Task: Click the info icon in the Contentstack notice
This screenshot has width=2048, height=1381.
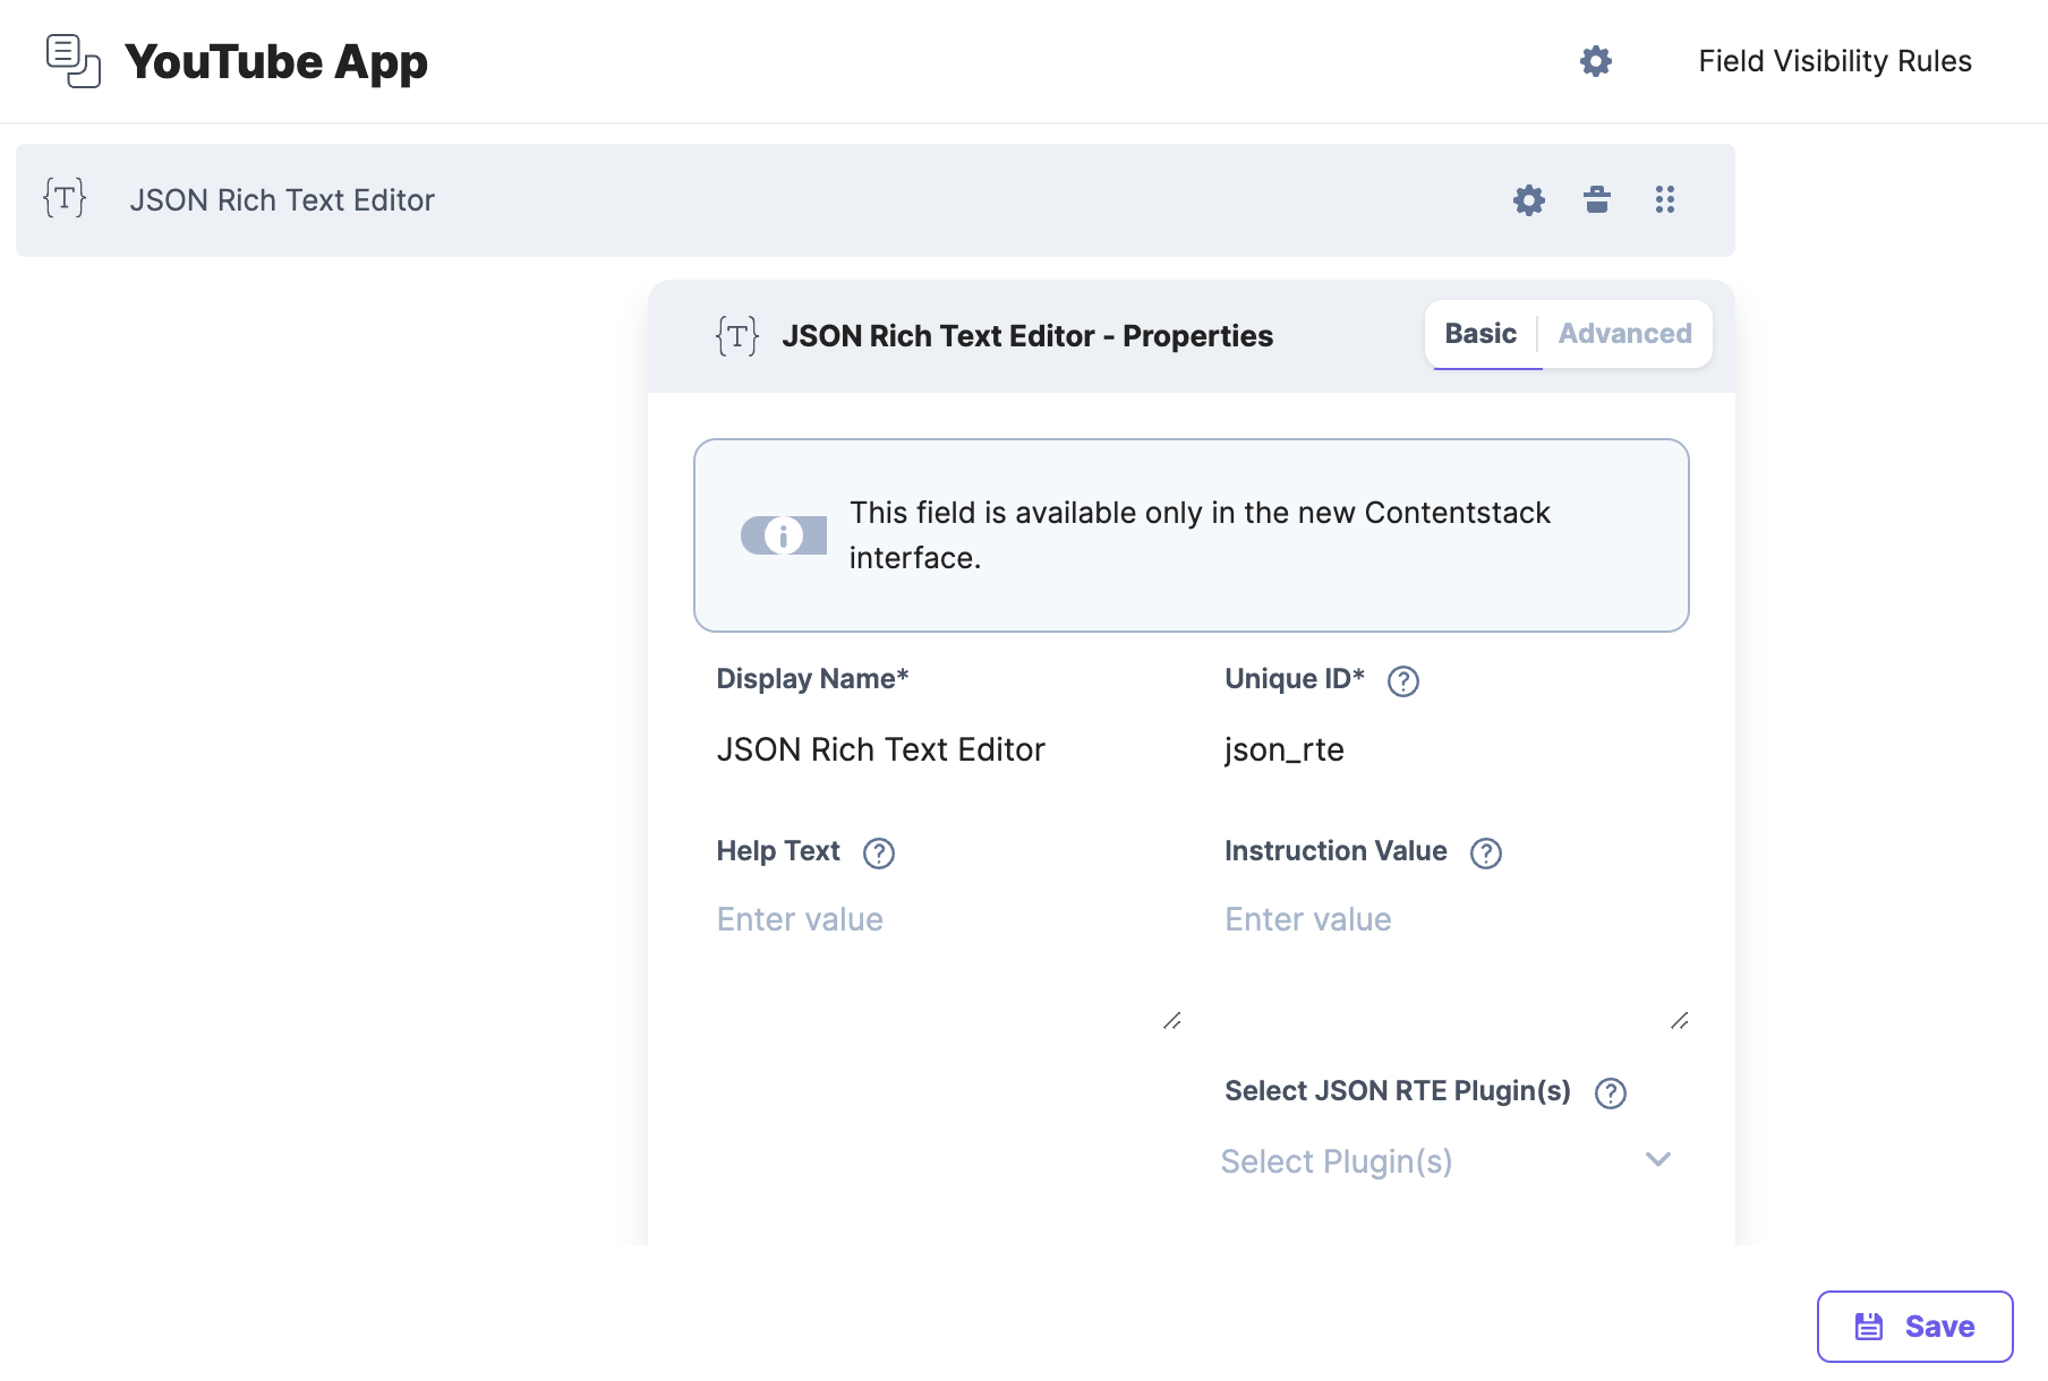Action: (x=783, y=535)
